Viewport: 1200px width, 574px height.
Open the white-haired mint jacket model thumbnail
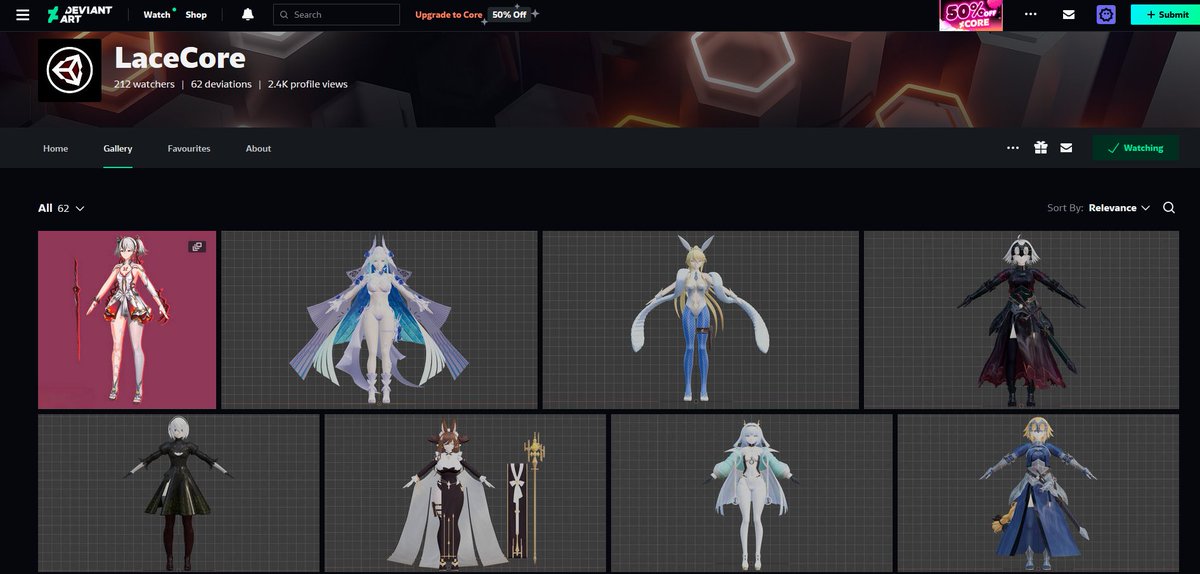tap(752, 493)
